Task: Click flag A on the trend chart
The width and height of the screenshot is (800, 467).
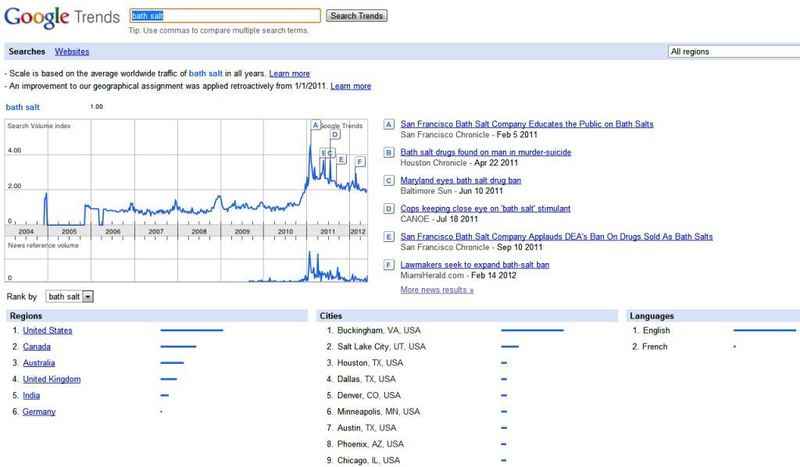Action: (x=316, y=125)
